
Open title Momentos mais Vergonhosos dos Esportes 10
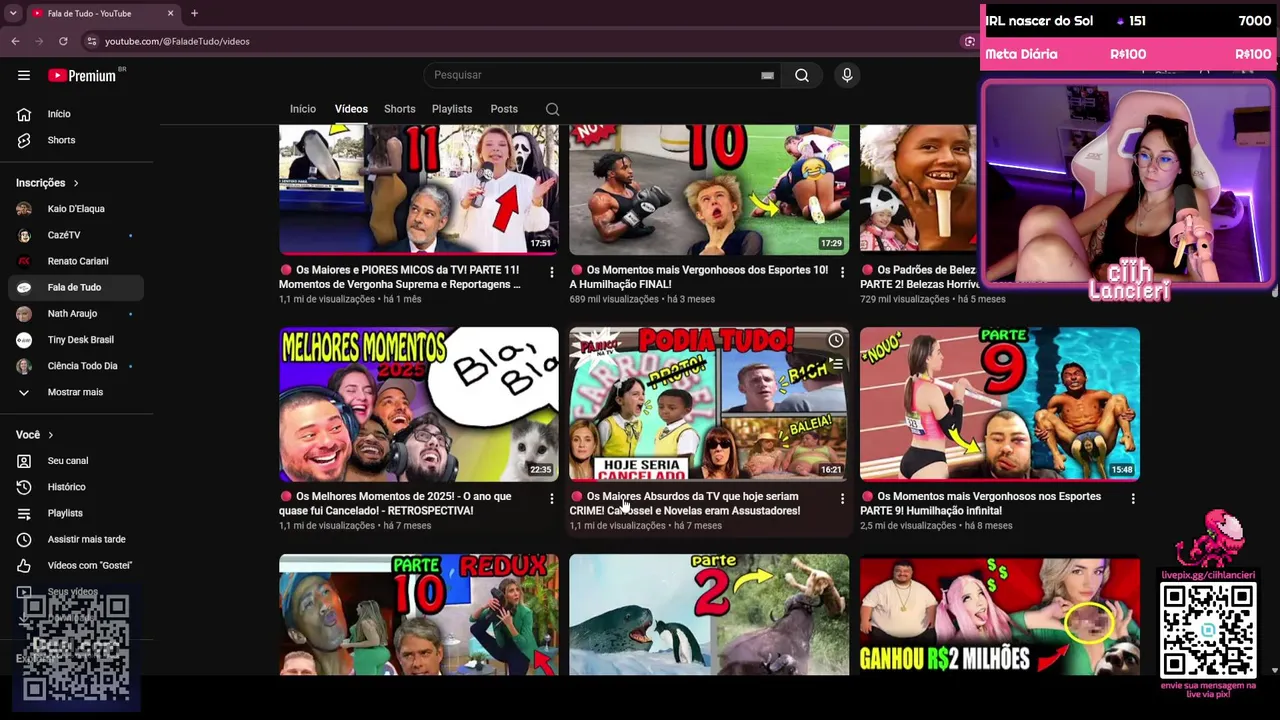coord(699,277)
